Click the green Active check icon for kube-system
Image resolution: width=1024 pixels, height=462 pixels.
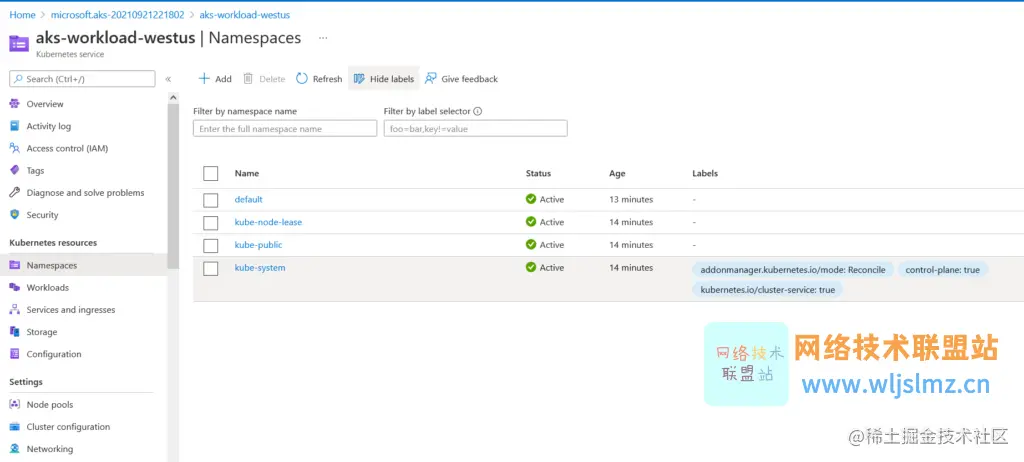[x=531, y=267]
